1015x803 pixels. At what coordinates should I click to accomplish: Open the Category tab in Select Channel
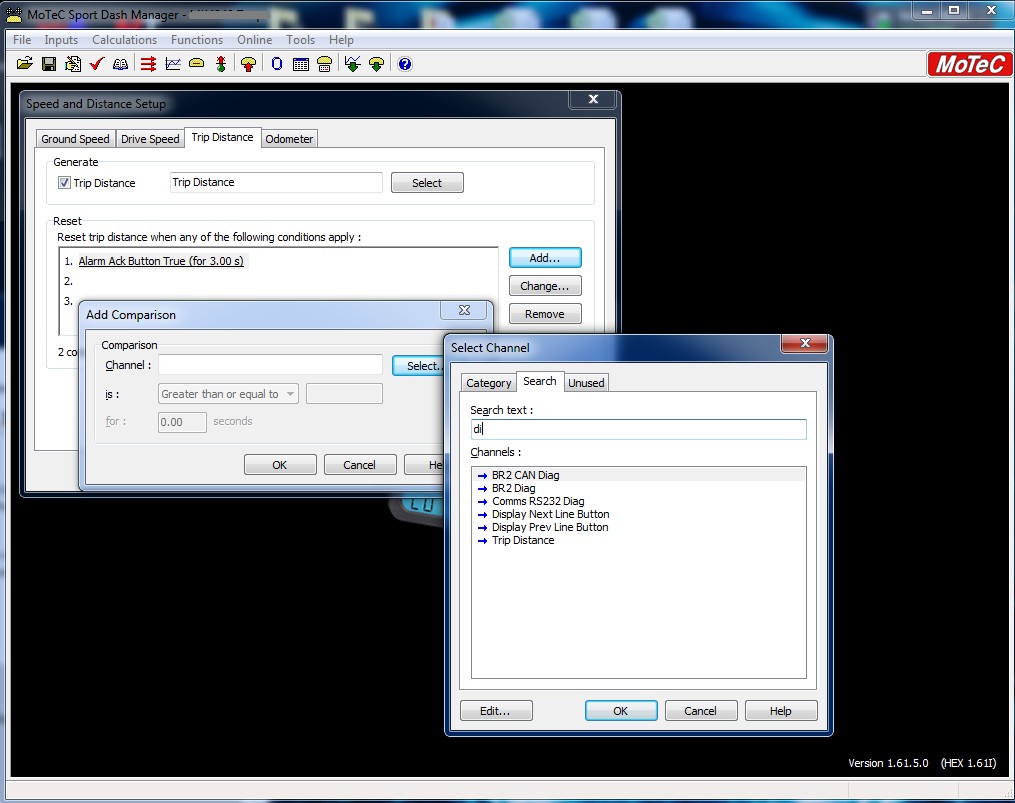[x=489, y=383]
